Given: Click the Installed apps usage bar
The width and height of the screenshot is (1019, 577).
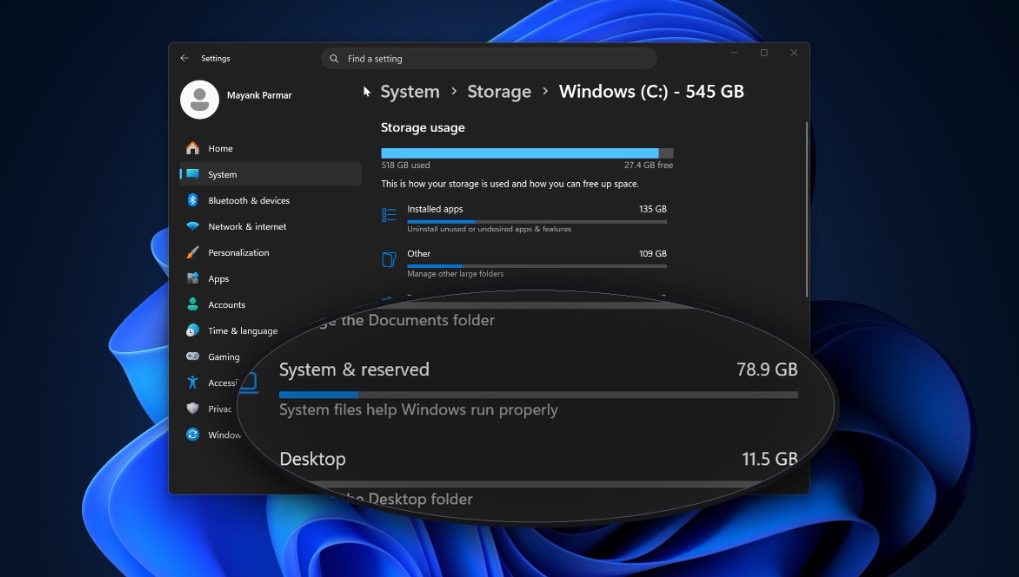Looking at the screenshot, I should point(537,222).
